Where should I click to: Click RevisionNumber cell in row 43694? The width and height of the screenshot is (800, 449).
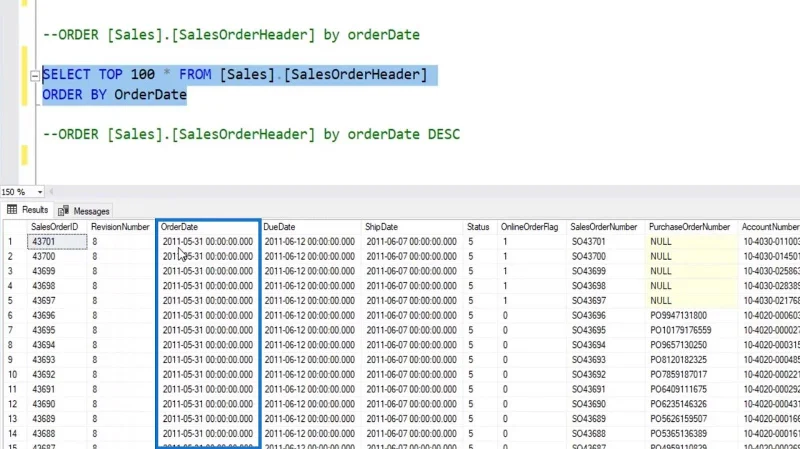click(x=121, y=345)
